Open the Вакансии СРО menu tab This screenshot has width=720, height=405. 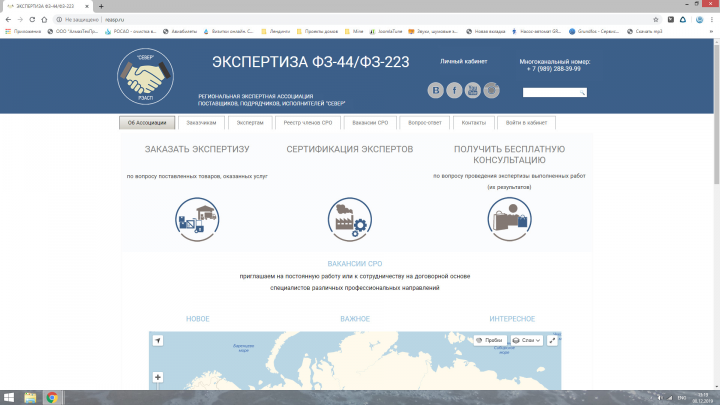coord(370,123)
